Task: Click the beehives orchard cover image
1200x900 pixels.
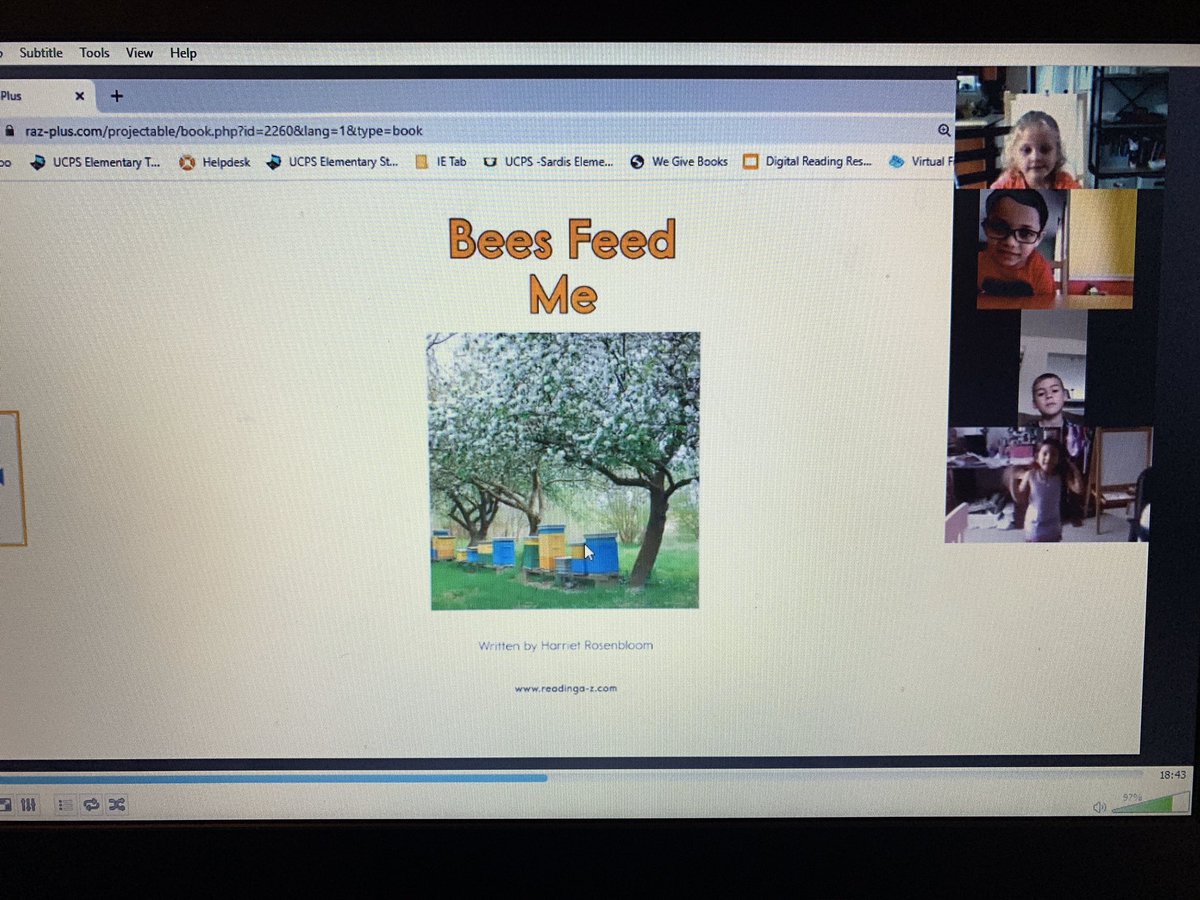Action: [565, 470]
